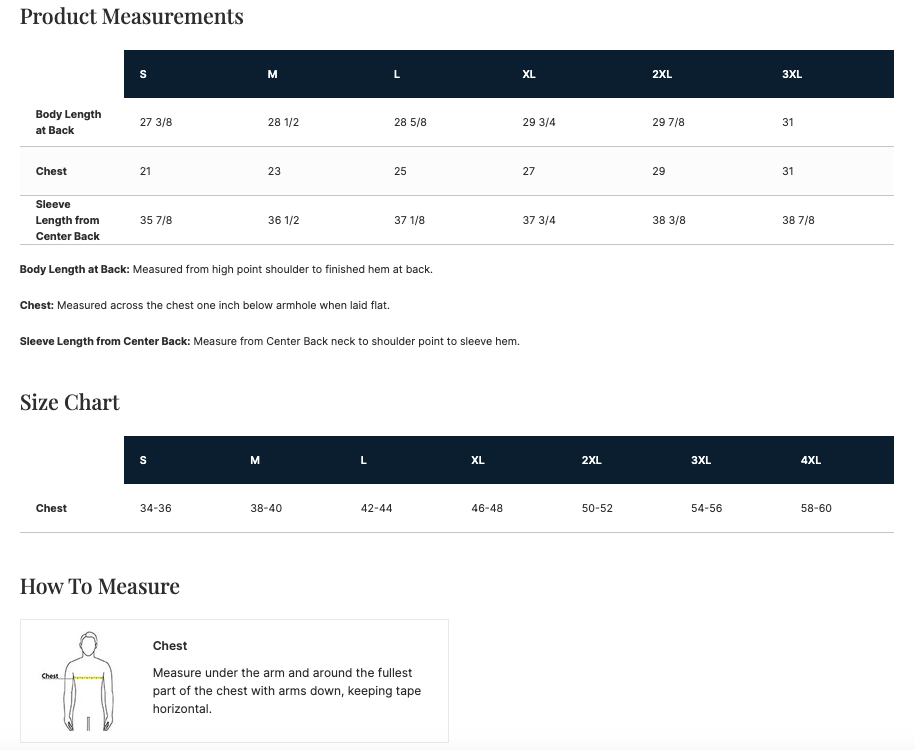Click the Product Measurements heading
Screen dimensions: 915x750
131,17
